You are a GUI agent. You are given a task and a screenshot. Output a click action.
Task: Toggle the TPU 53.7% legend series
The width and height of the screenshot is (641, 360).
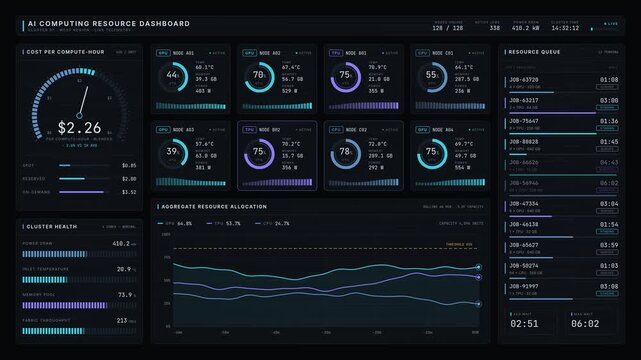[223, 224]
